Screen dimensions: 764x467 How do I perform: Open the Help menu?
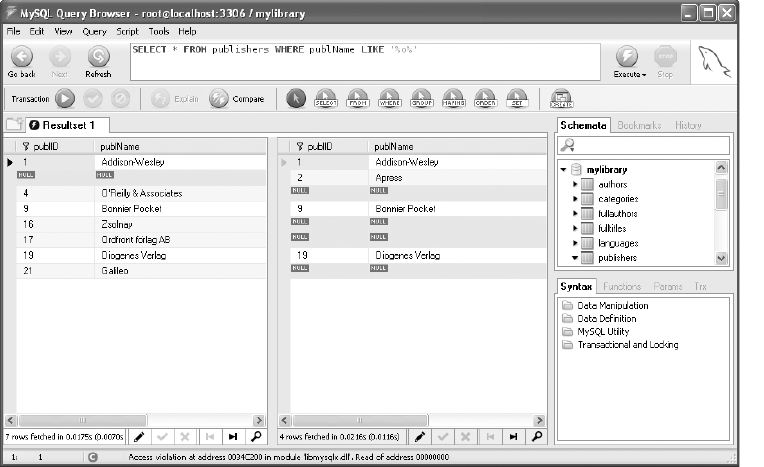tap(187, 31)
